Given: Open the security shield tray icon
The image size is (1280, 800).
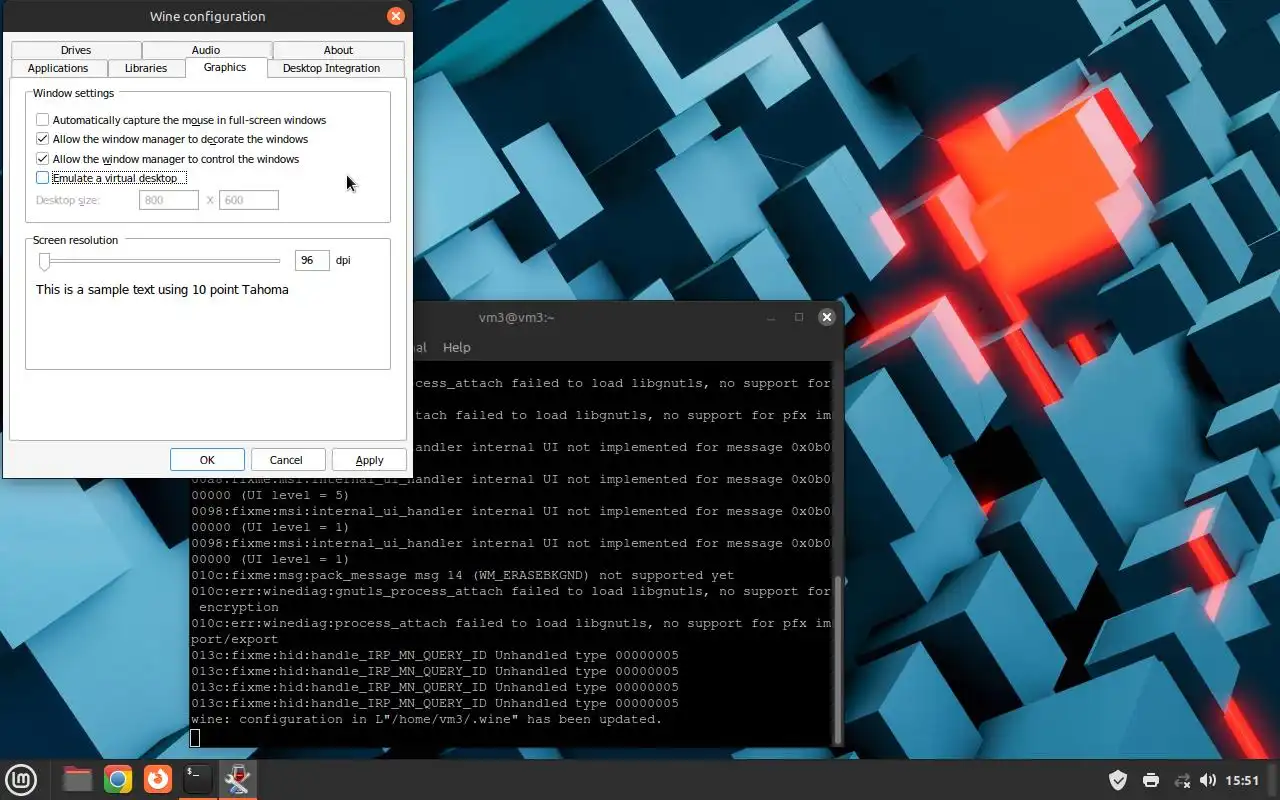Looking at the screenshot, I should 1118,780.
